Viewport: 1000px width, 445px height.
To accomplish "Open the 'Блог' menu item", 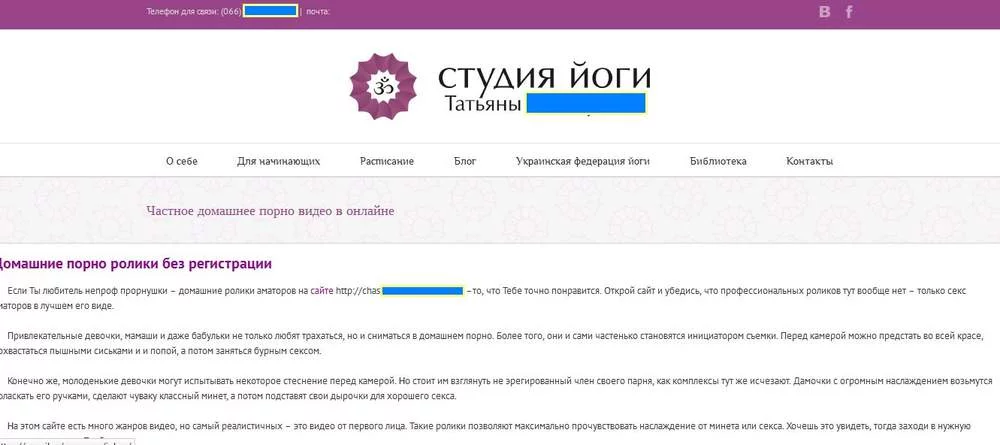I will pyautogui.click(x=465, y=161).
